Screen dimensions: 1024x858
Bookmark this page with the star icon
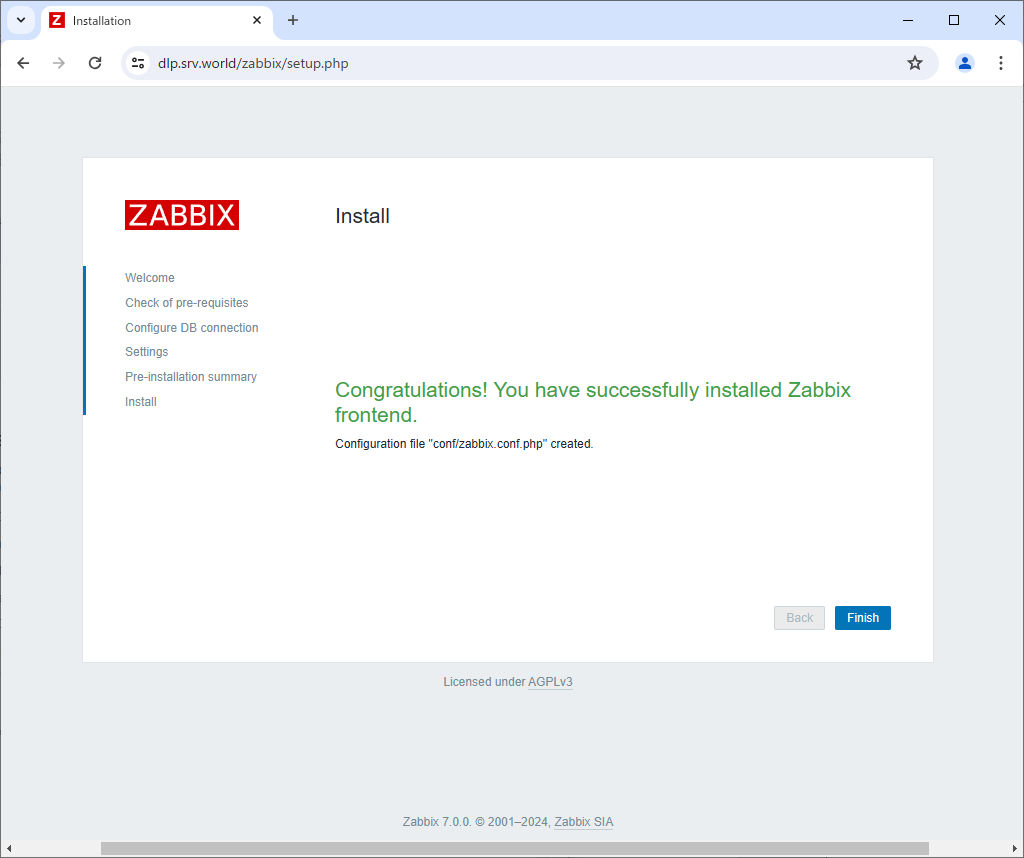915,63
